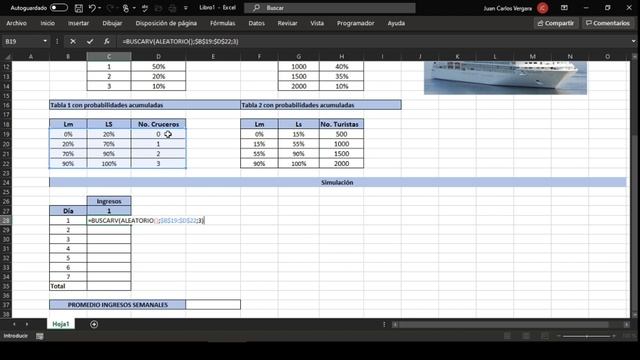Click the previous sheet navigation arrow
Image resolution: width=640 pixels, height=360 pixels.
14,324
